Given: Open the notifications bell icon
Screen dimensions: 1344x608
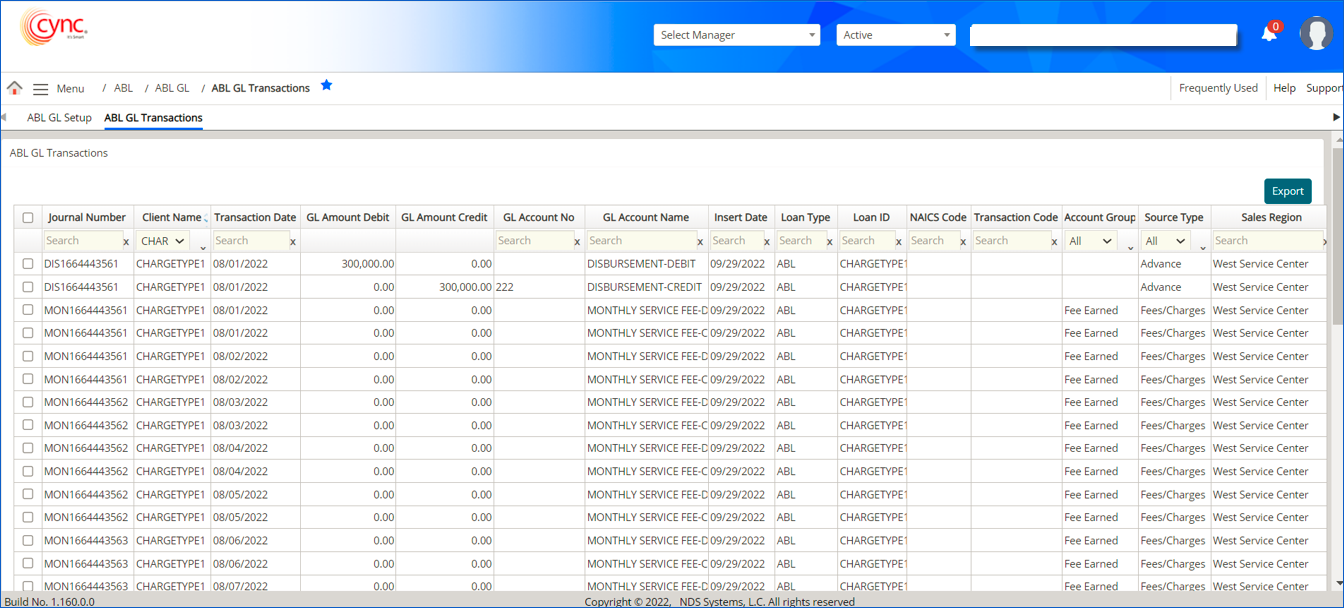Looking at the screenshot, I should (x=1269, y=34).
